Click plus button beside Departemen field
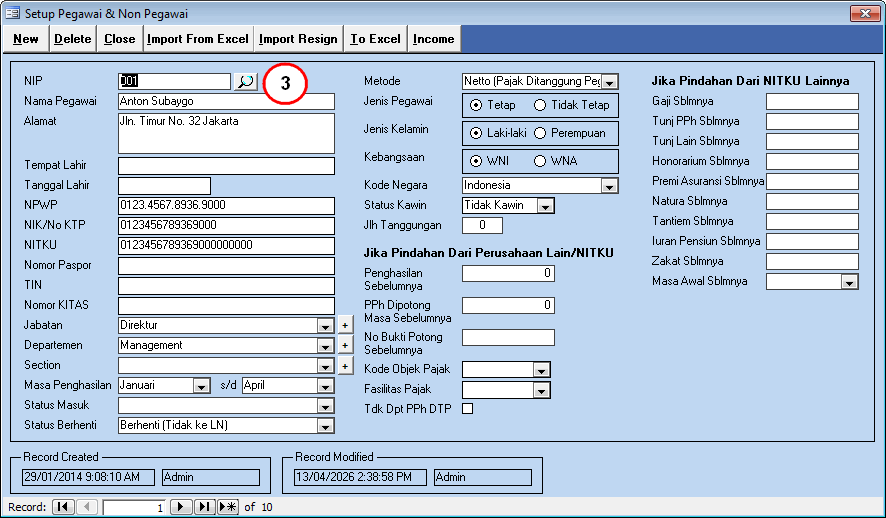 pyautogui.click(x=345, y=346)
